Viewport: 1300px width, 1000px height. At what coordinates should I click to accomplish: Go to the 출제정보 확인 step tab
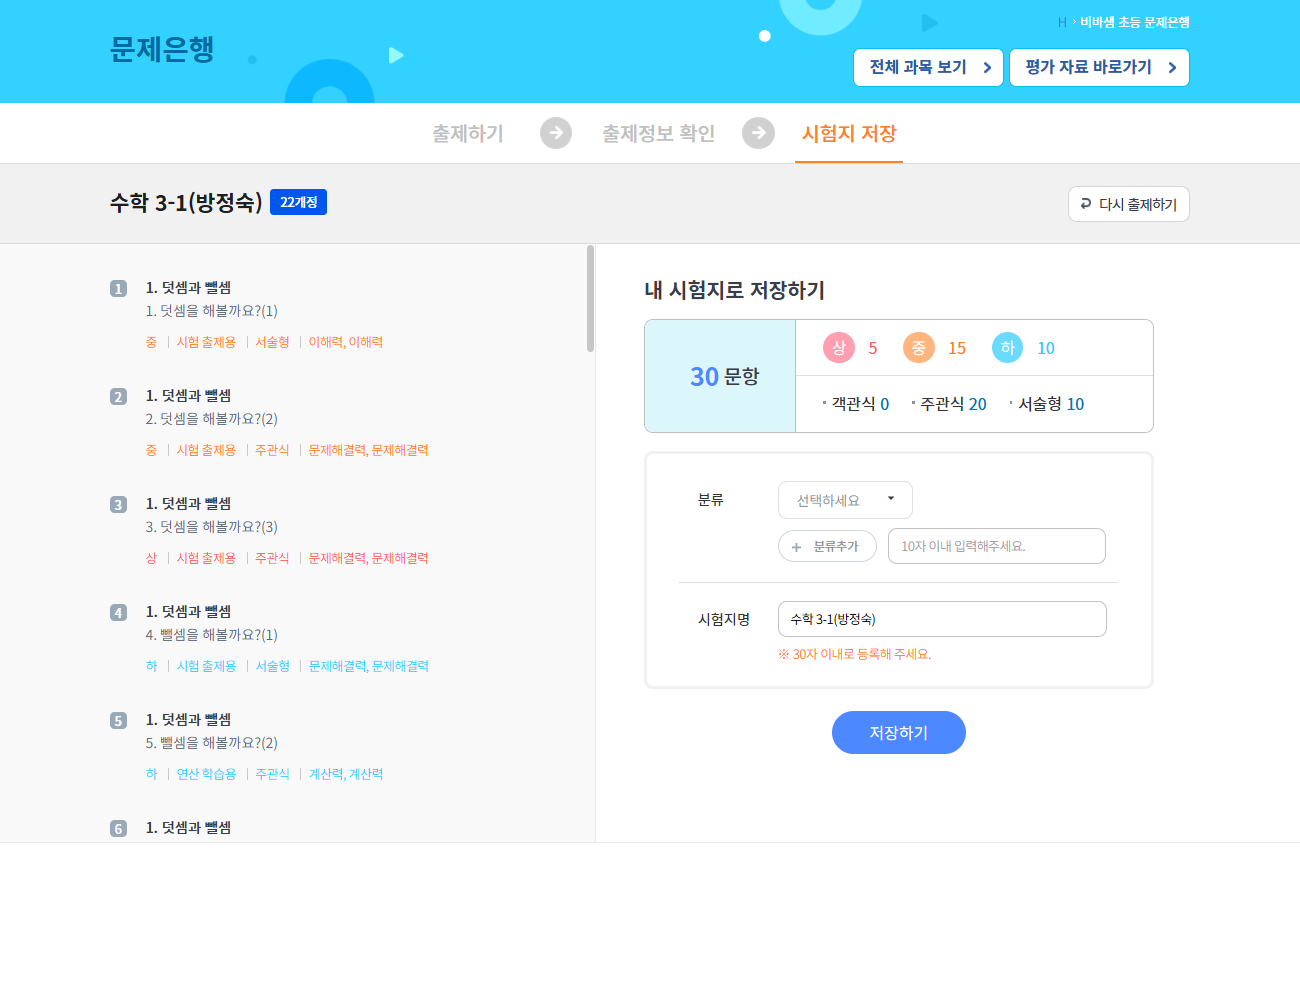(658, 133)
